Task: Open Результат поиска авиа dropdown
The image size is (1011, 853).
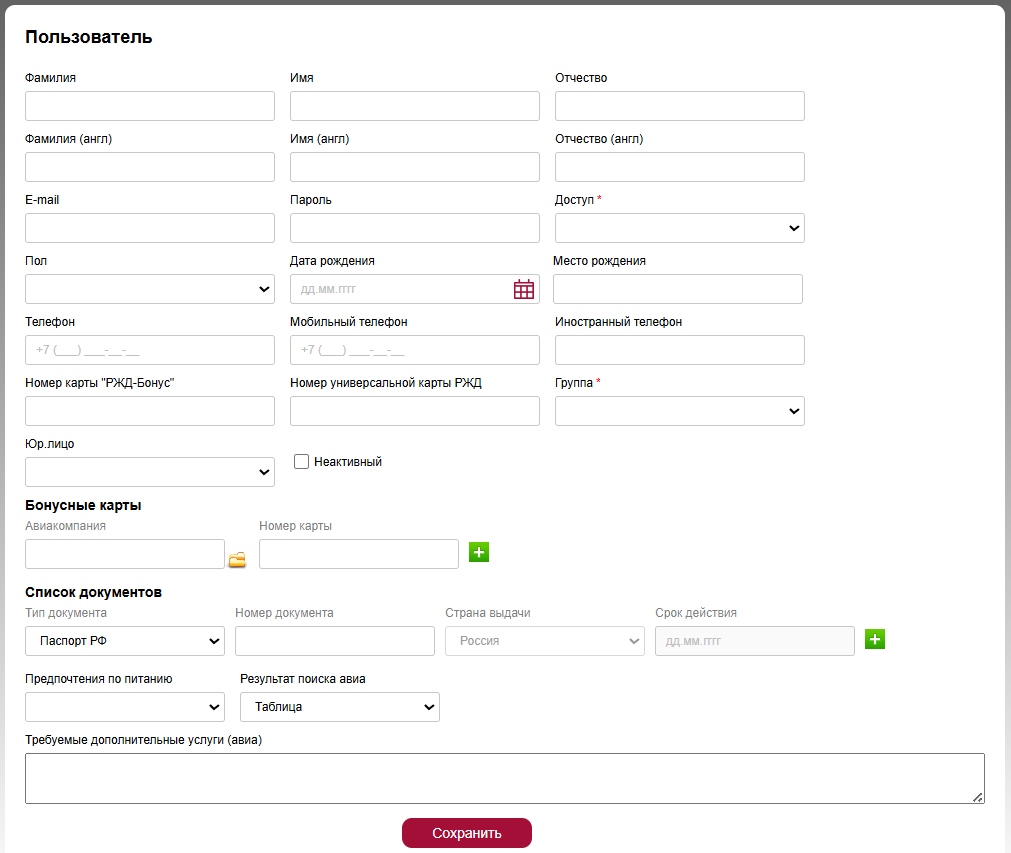Action: [340, 707]
